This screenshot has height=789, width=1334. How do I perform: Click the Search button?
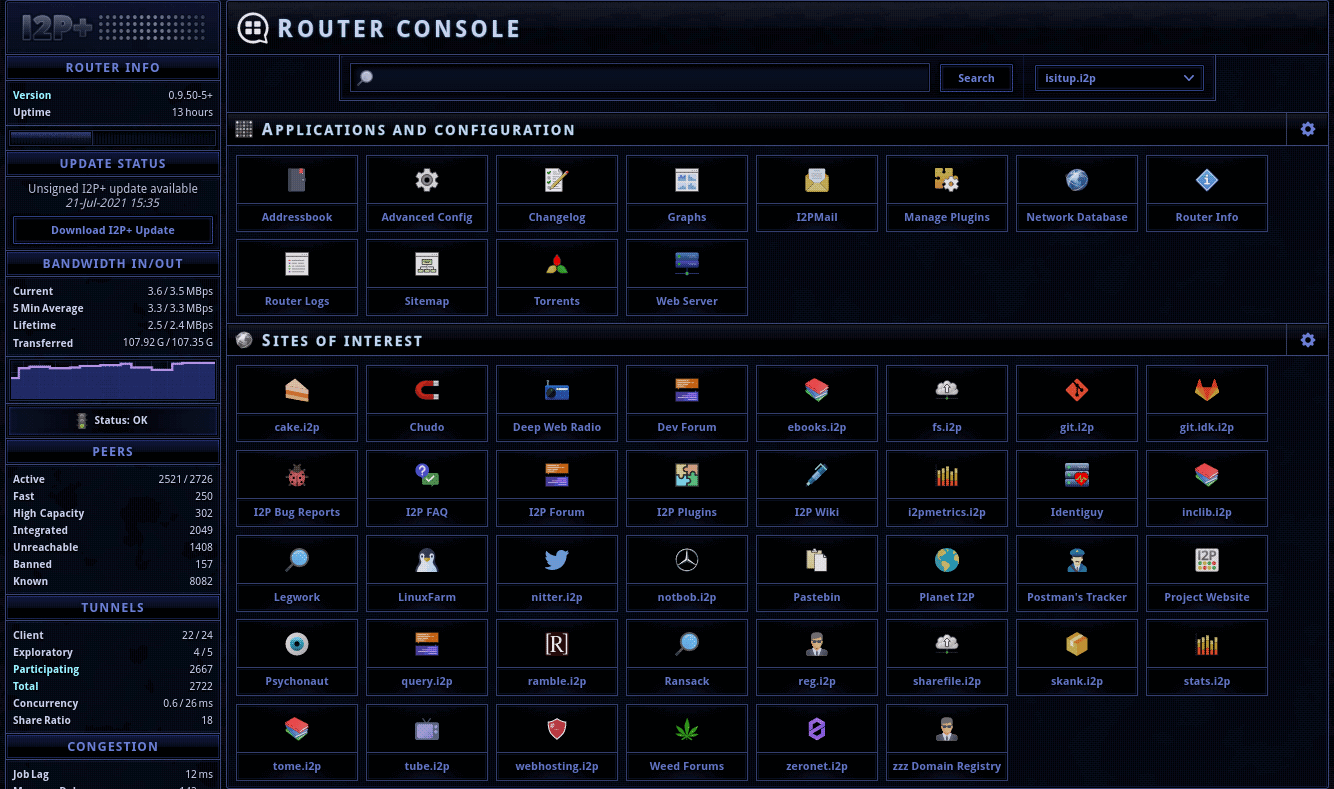(x=976, y=78)
